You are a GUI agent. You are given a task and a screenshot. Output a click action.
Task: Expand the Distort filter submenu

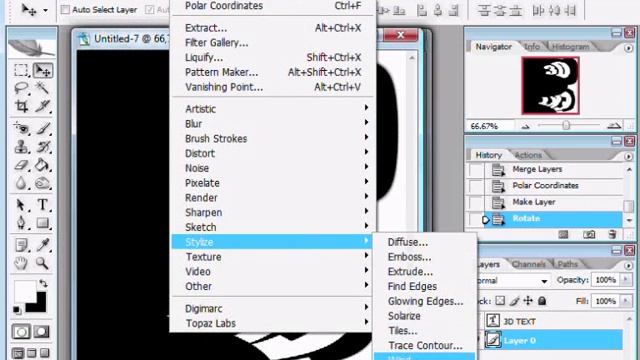[x=272, y=153]
